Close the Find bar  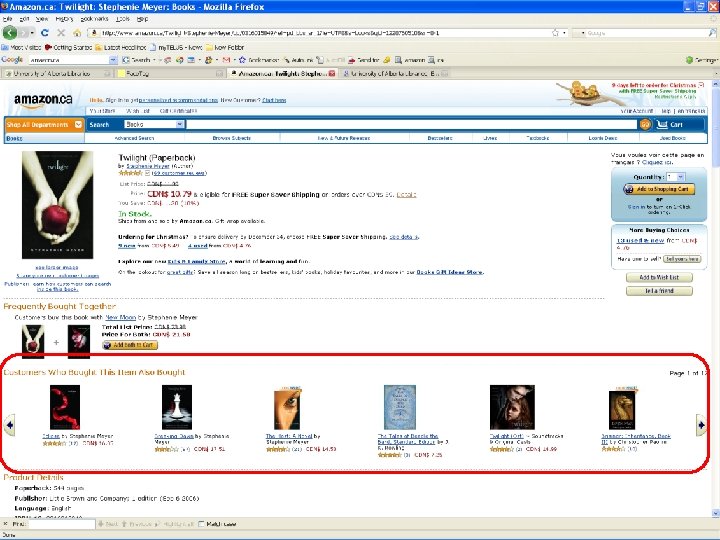point(6,523)
